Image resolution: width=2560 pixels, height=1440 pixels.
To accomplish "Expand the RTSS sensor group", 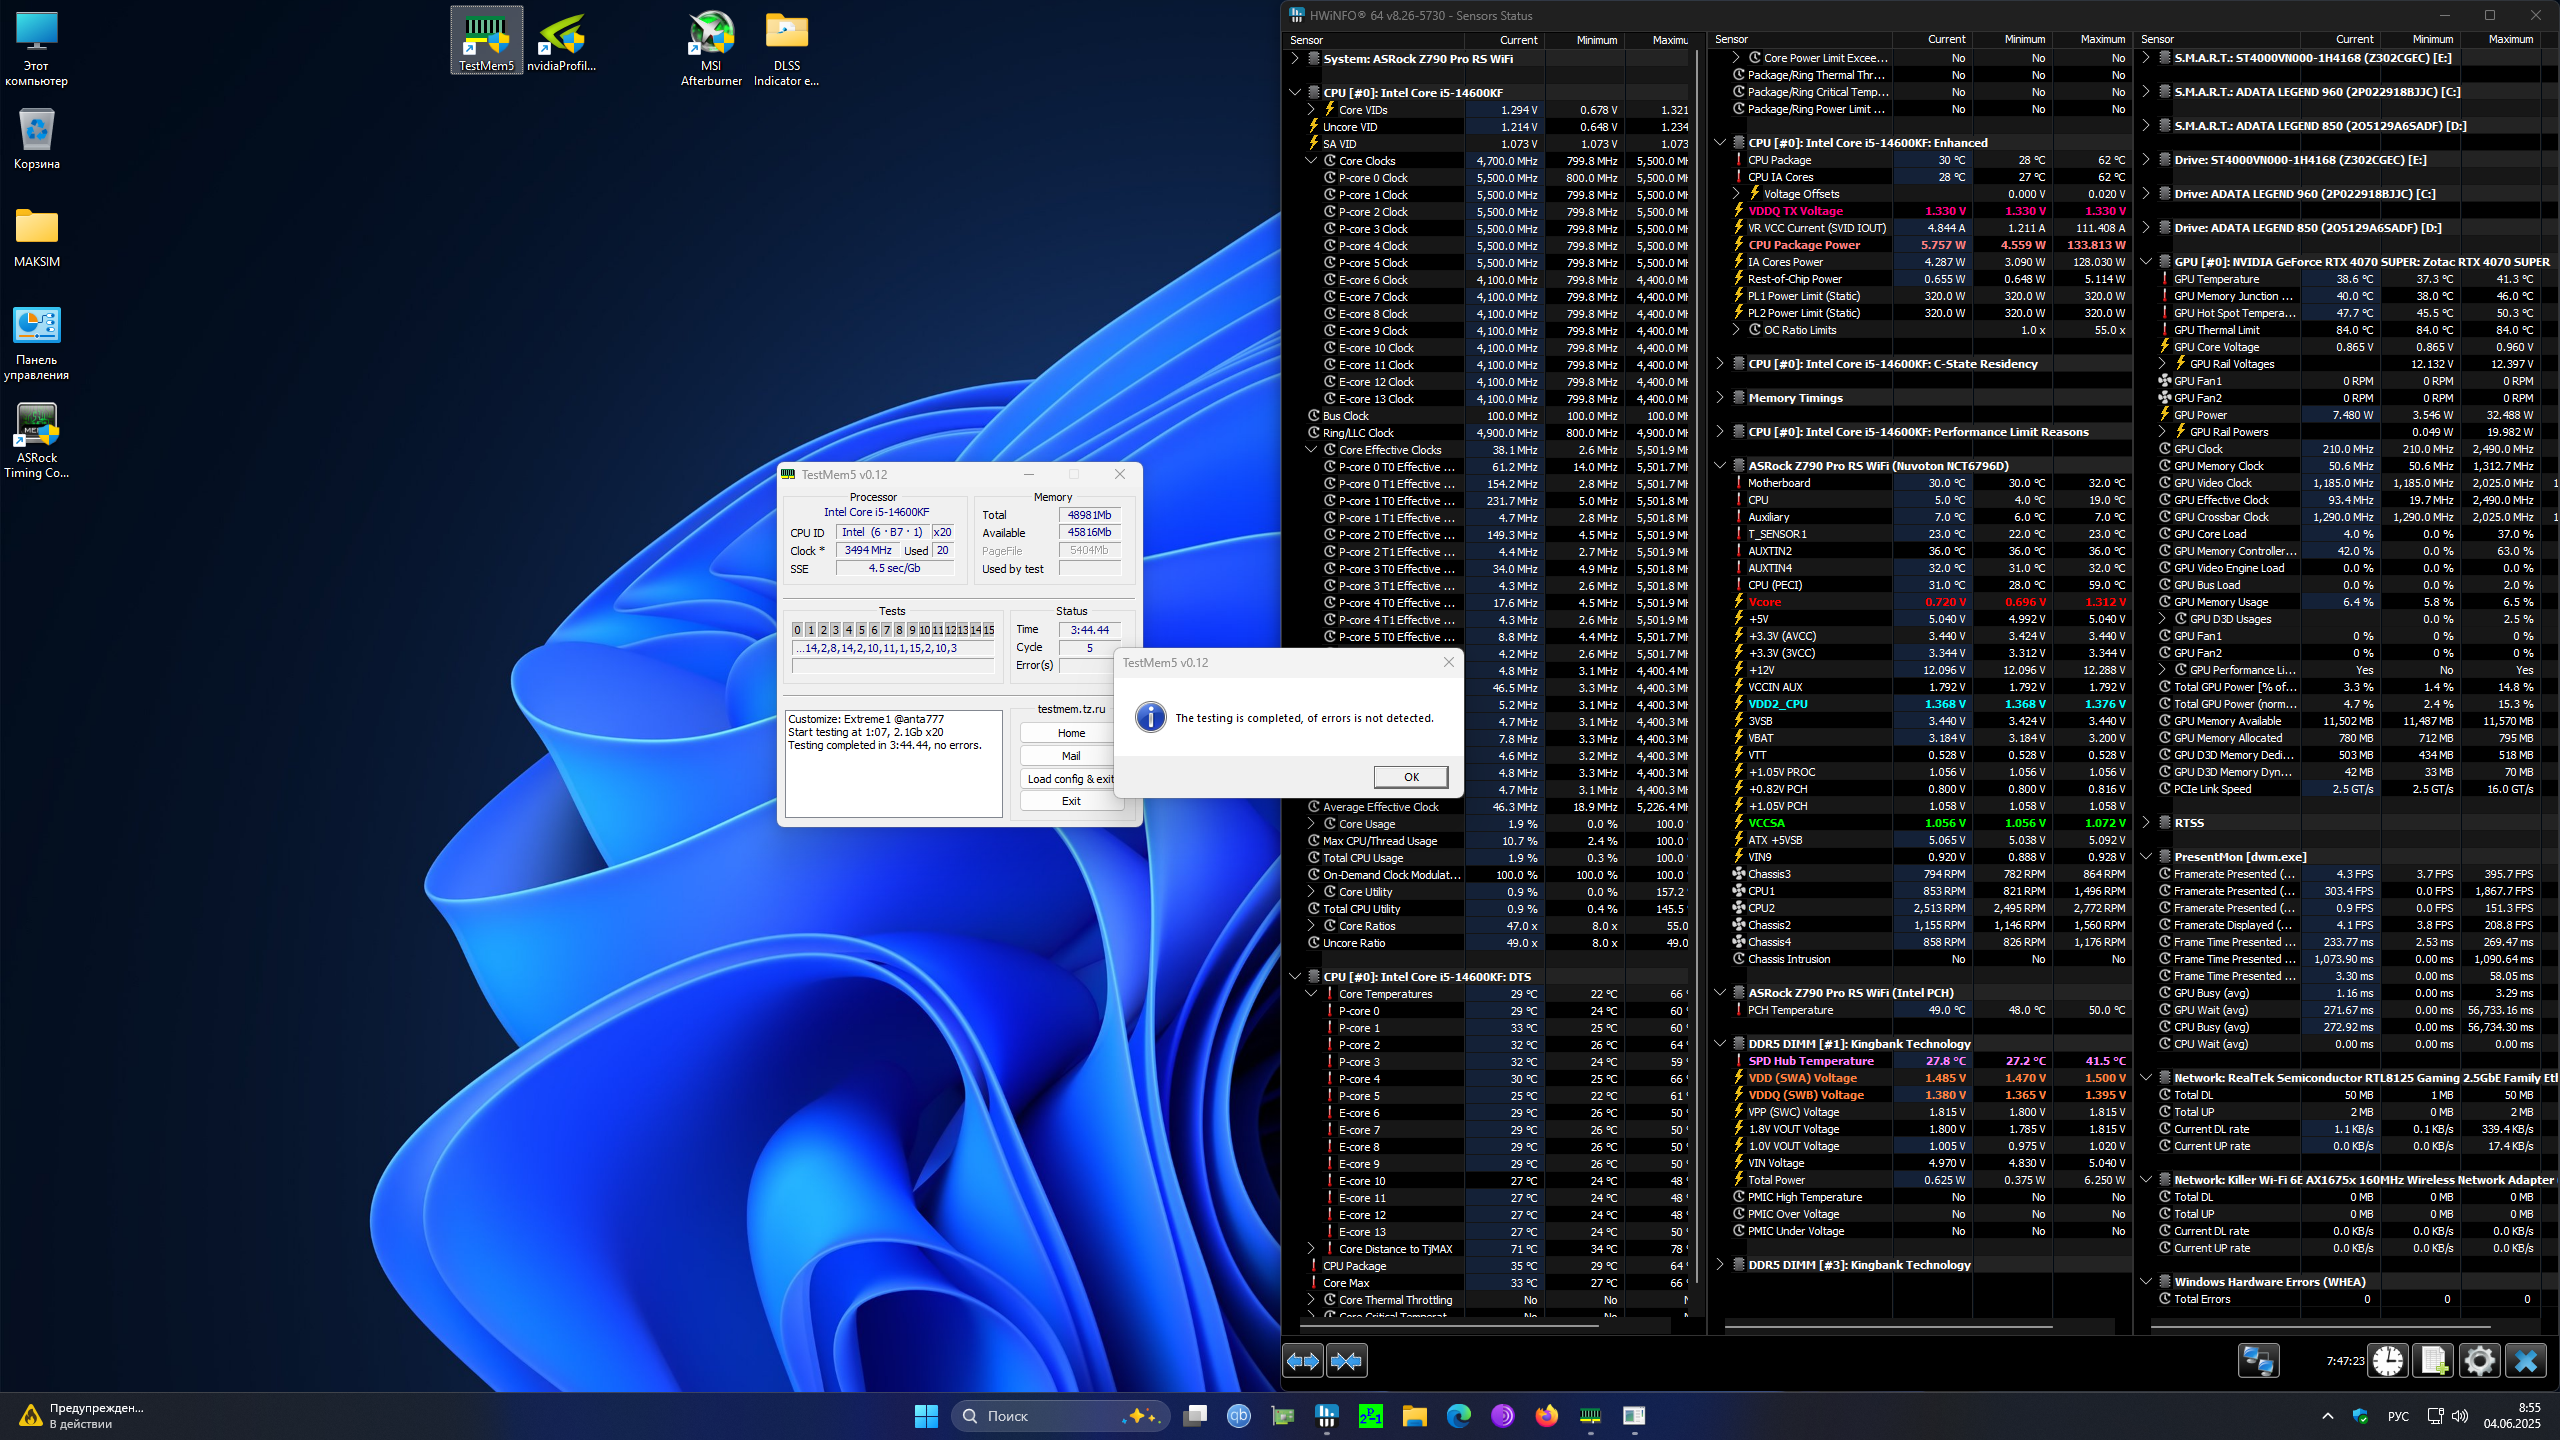I will tap(2146, 823).
